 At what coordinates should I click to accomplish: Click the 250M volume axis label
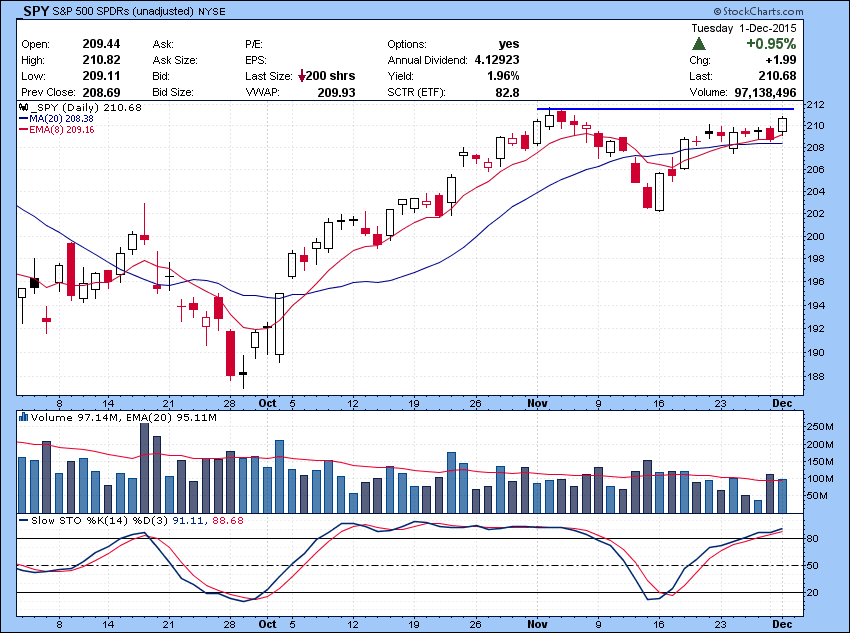coord(820,427)
